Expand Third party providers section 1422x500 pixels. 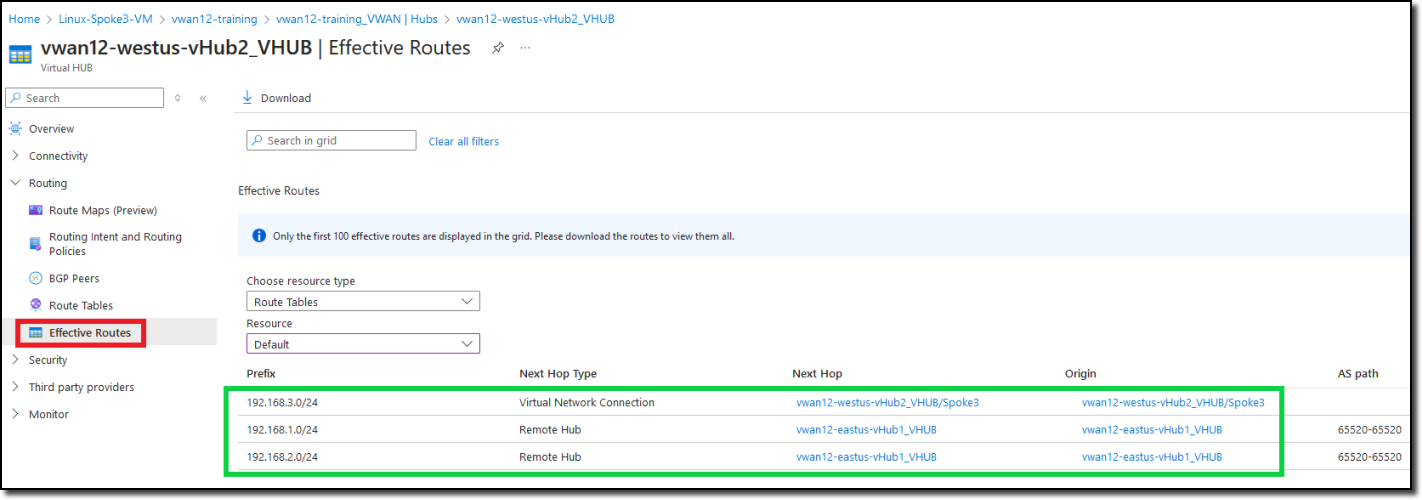15,387
